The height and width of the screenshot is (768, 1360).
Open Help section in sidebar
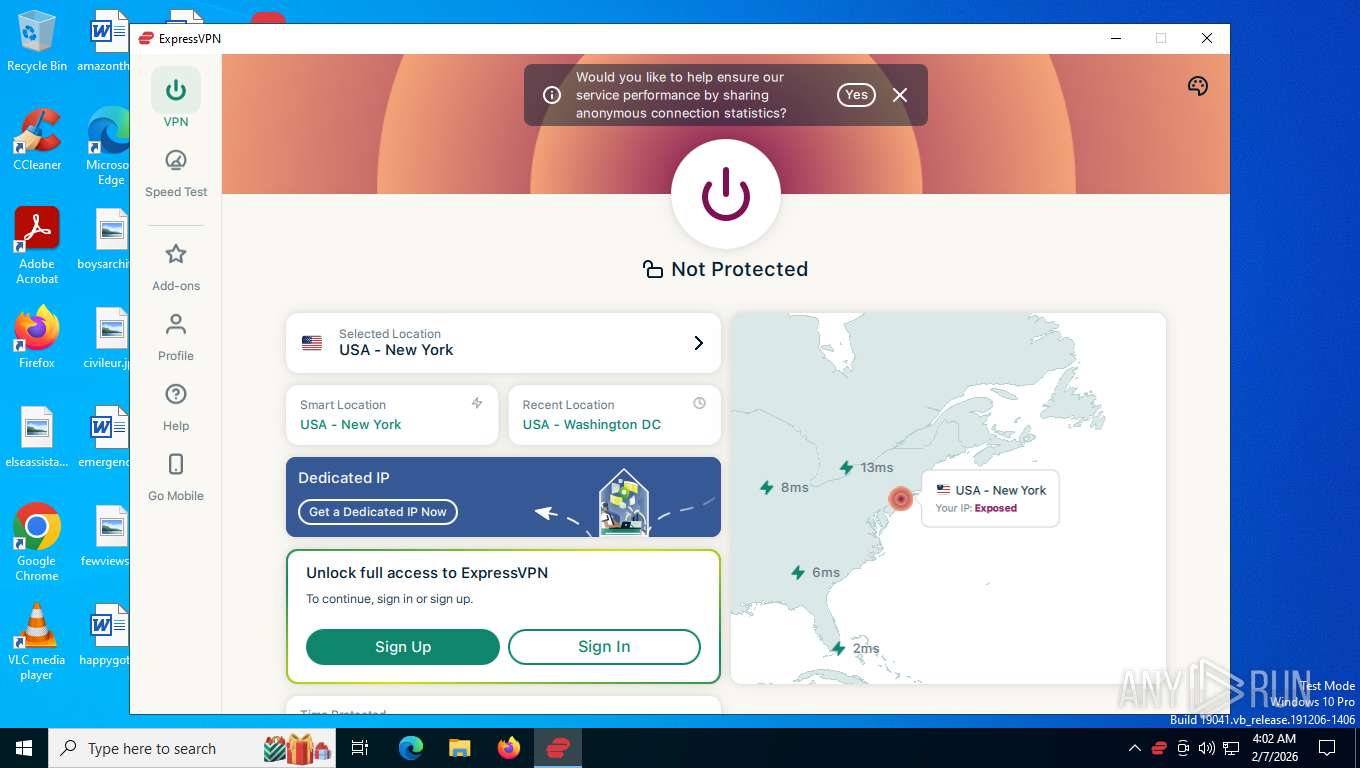pyautogui.click(x=176, y=407)
